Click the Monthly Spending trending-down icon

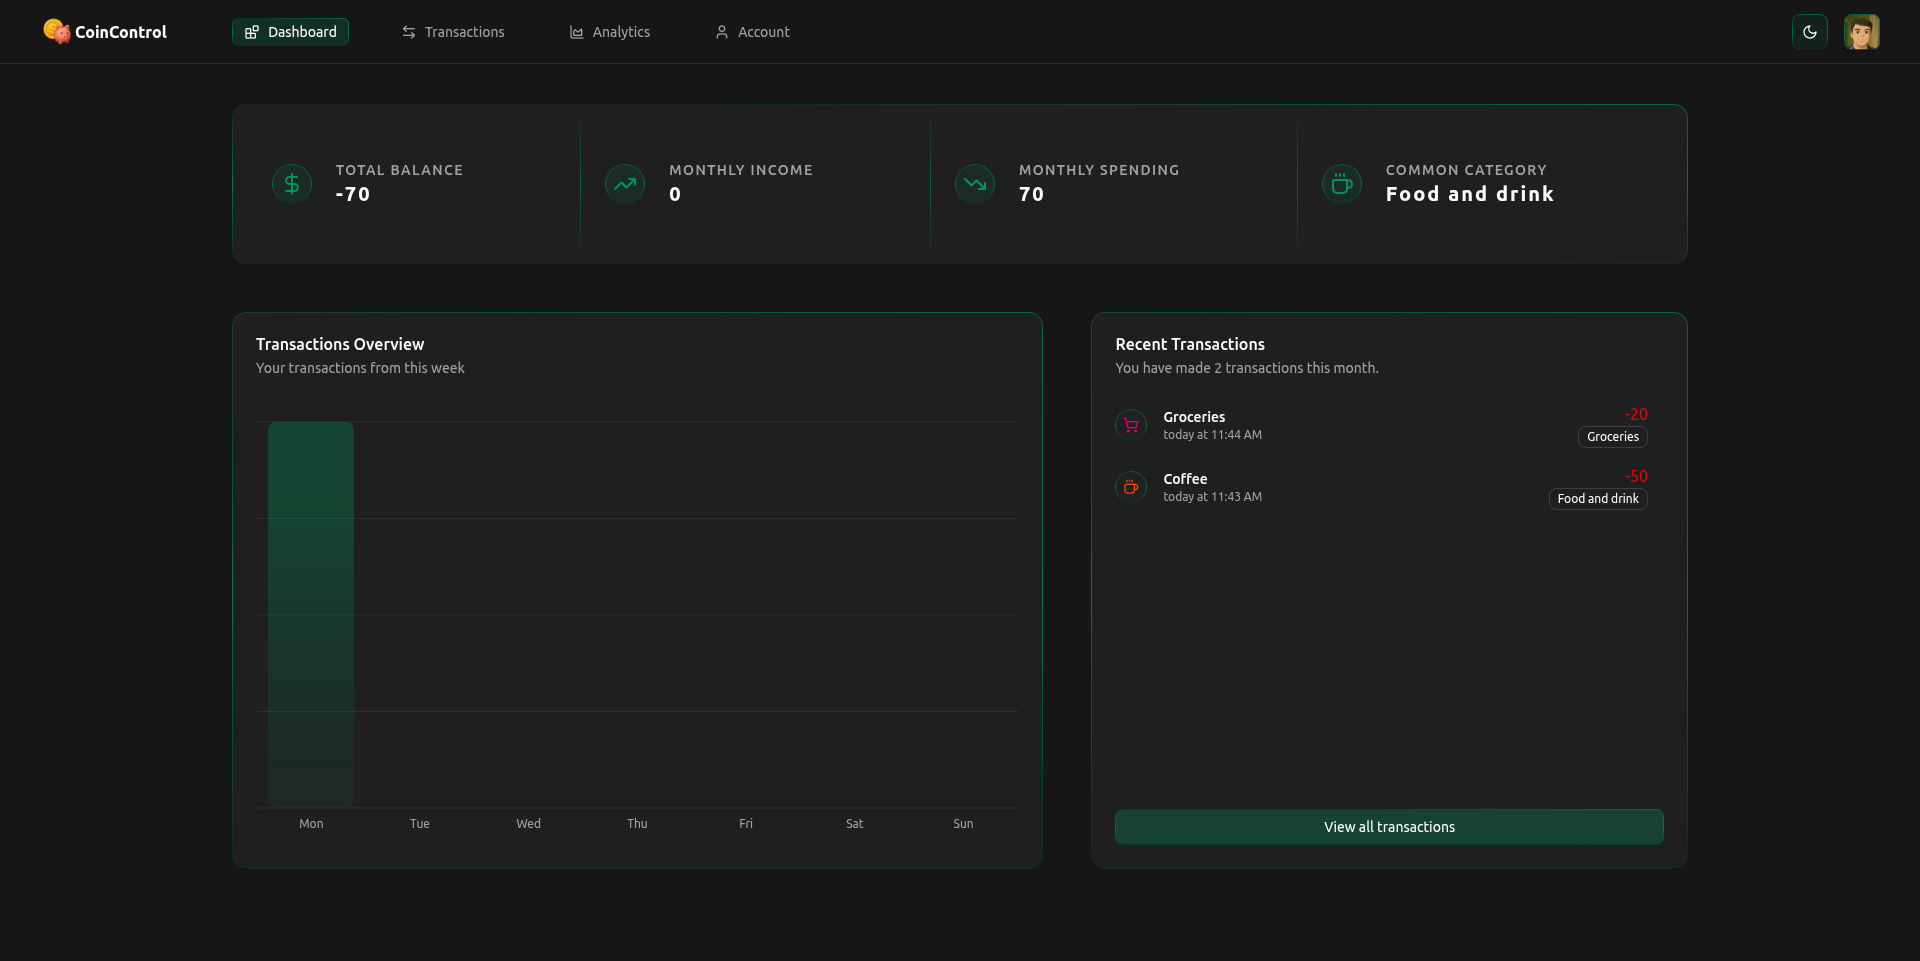pos(973,184)
